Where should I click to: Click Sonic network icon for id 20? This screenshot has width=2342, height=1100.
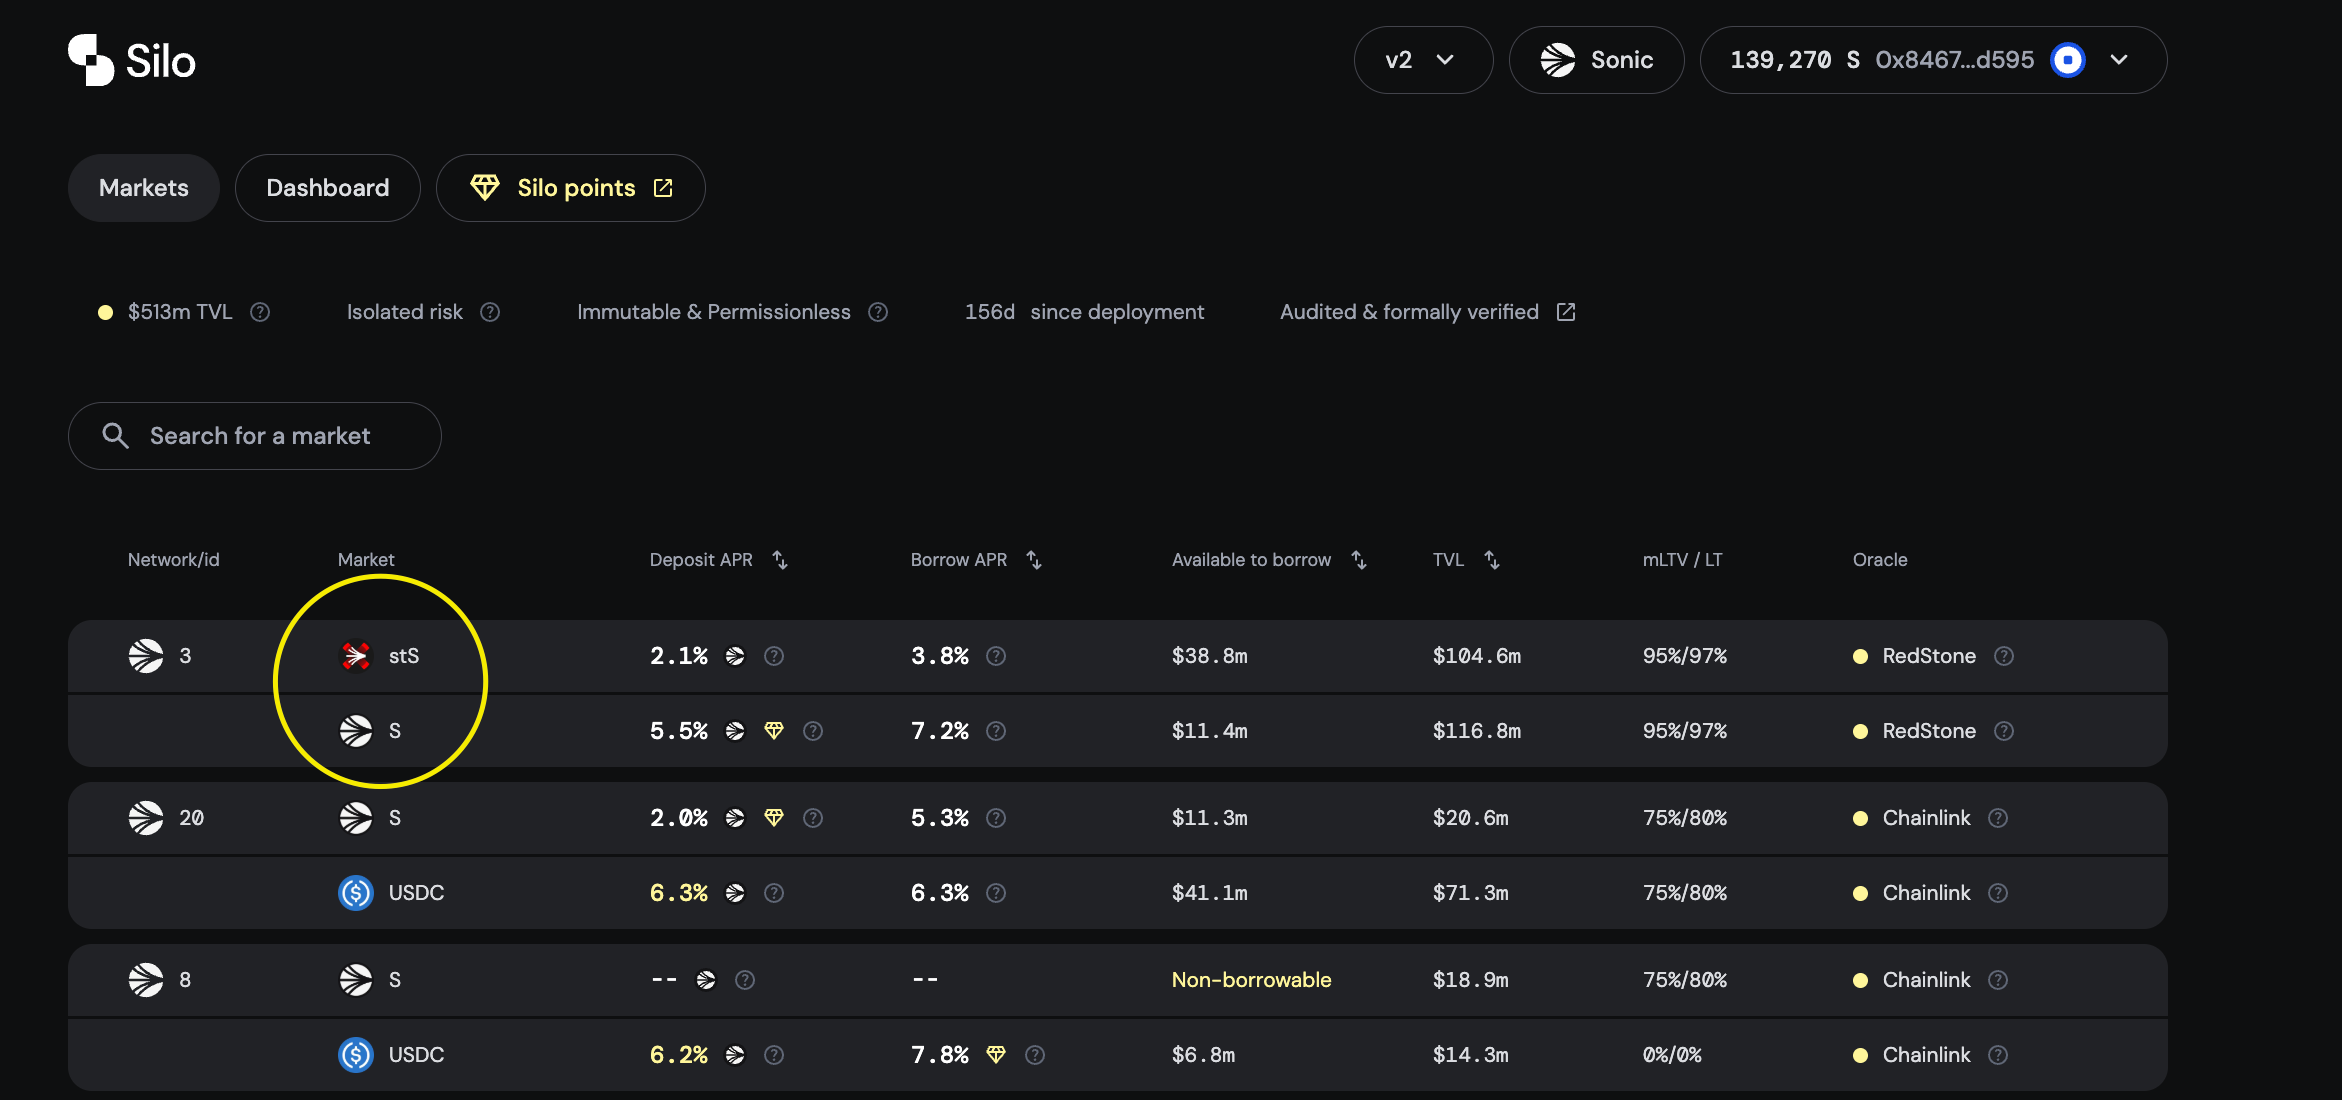pyautogui.click(x=146, y=818)
